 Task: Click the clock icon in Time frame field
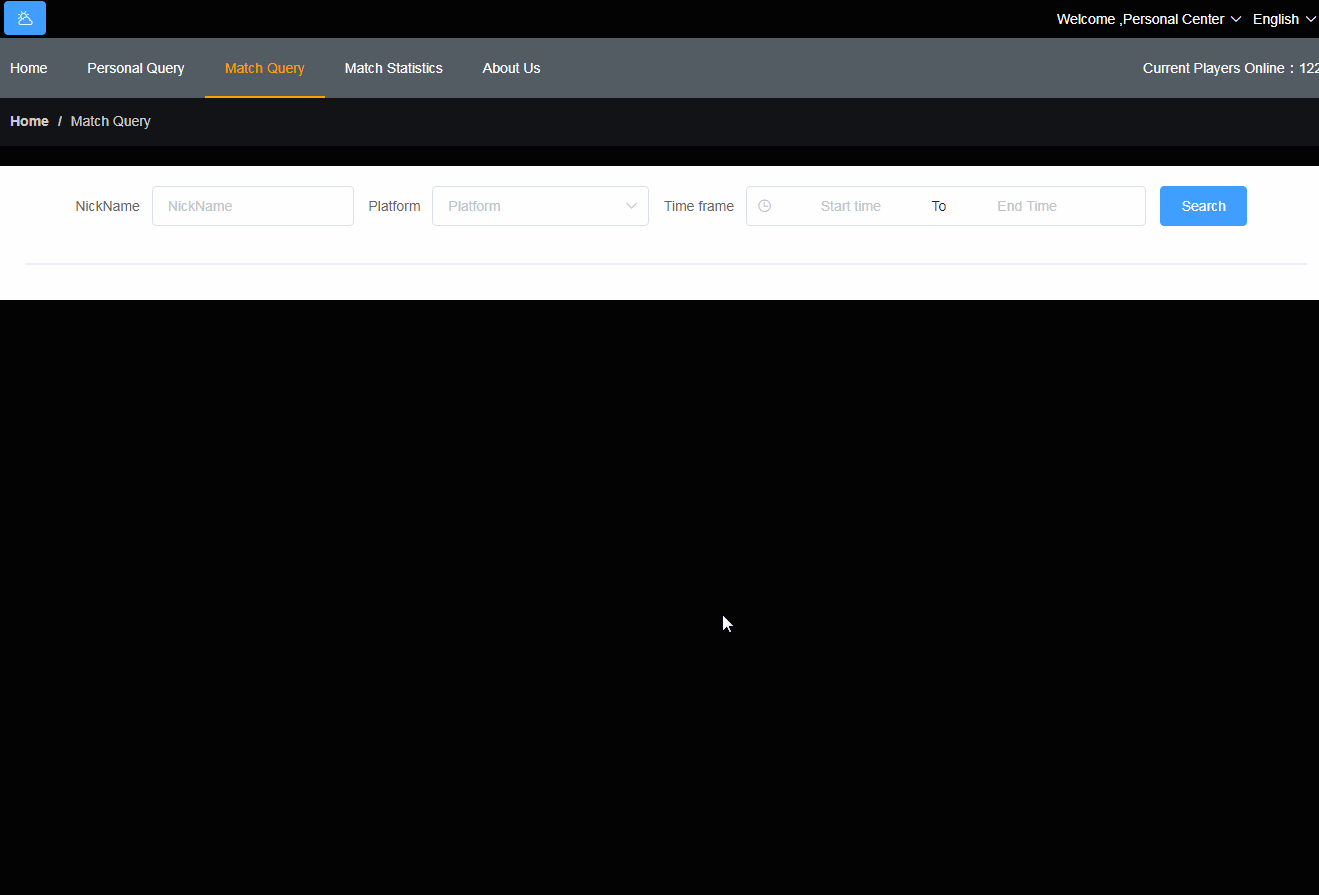tap(765, 206)
